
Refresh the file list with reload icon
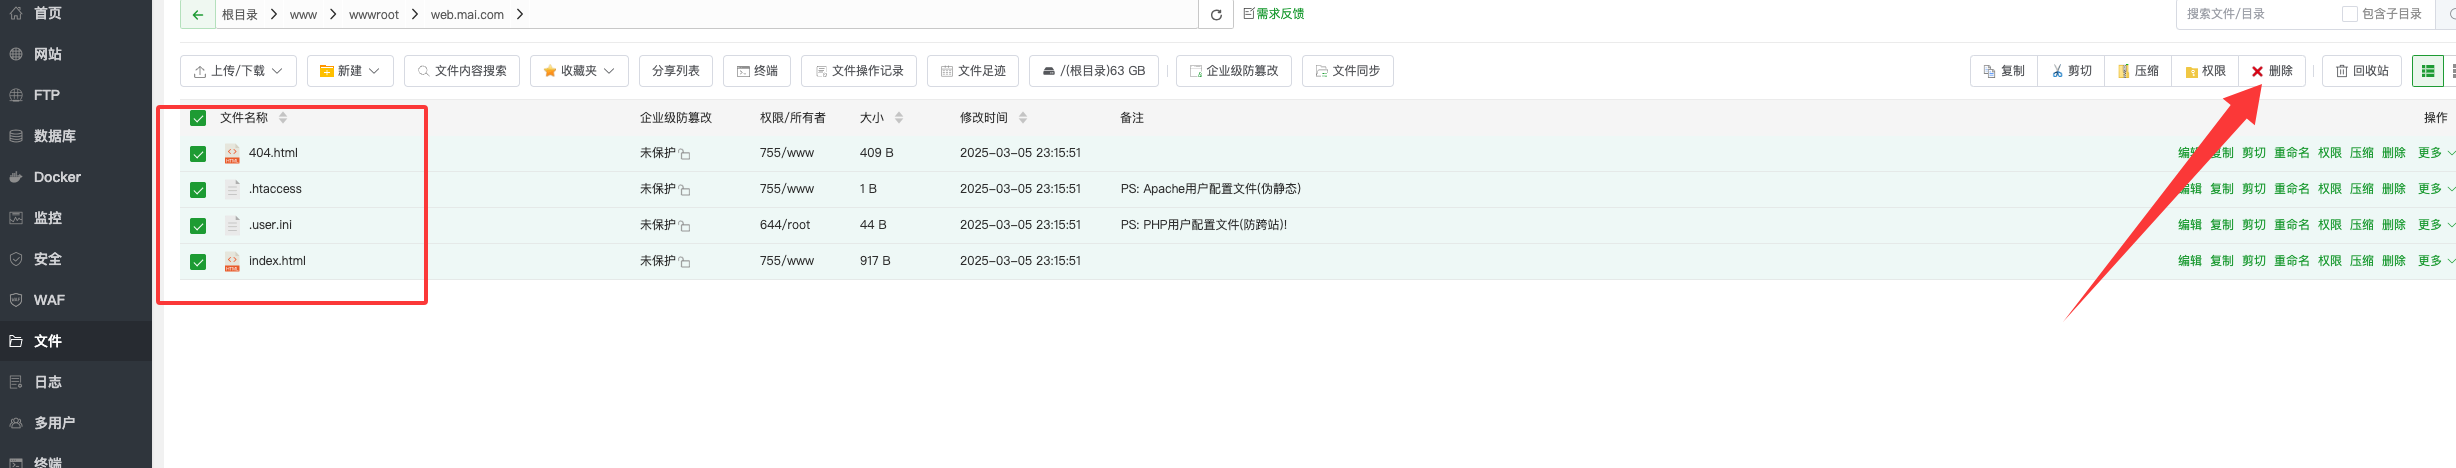coord(1216,15)
